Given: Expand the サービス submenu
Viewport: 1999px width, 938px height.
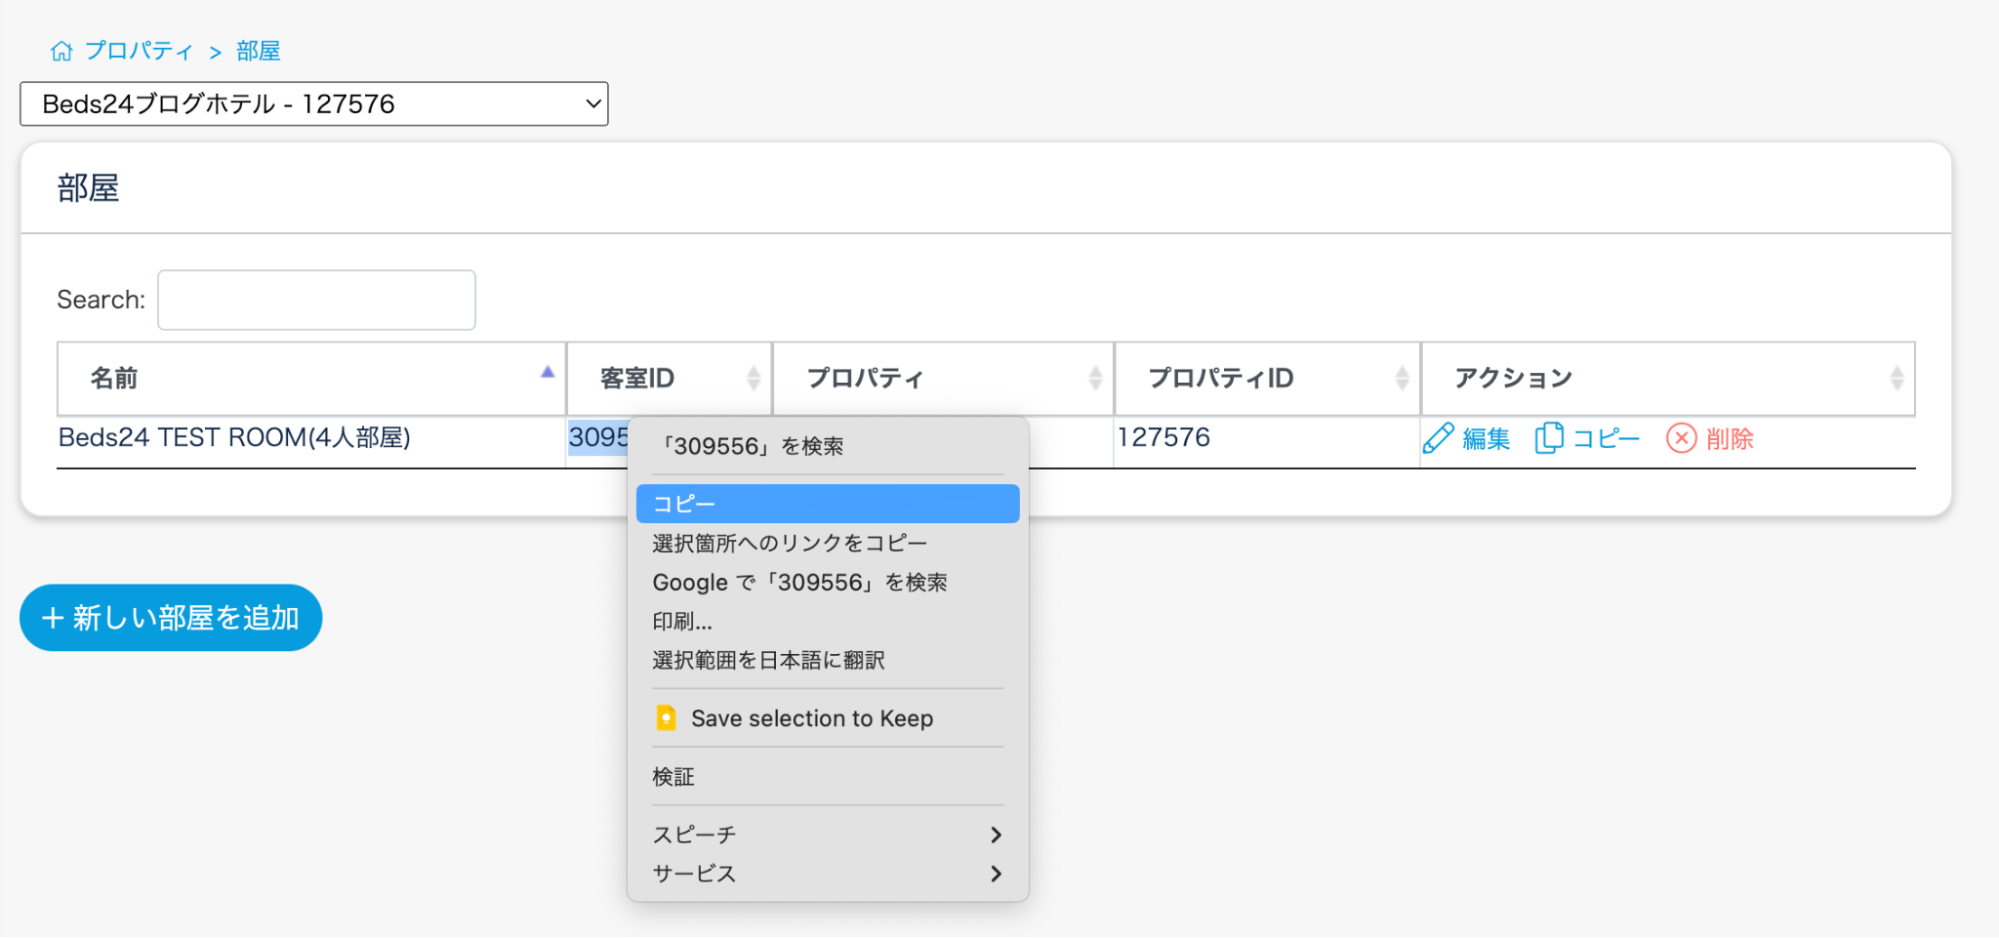Looking at the screenshot, I should pyautogui.click(x=995, y=874).
